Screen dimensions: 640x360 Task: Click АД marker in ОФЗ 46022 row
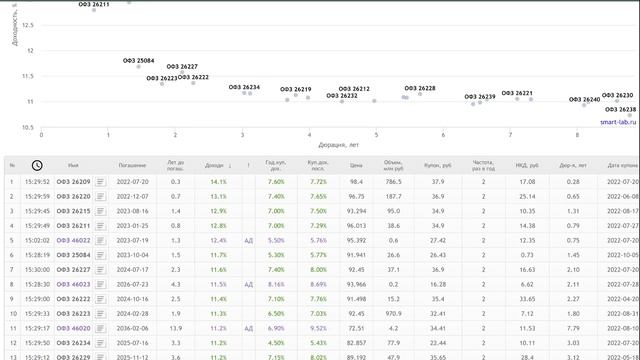coord(249,240)
